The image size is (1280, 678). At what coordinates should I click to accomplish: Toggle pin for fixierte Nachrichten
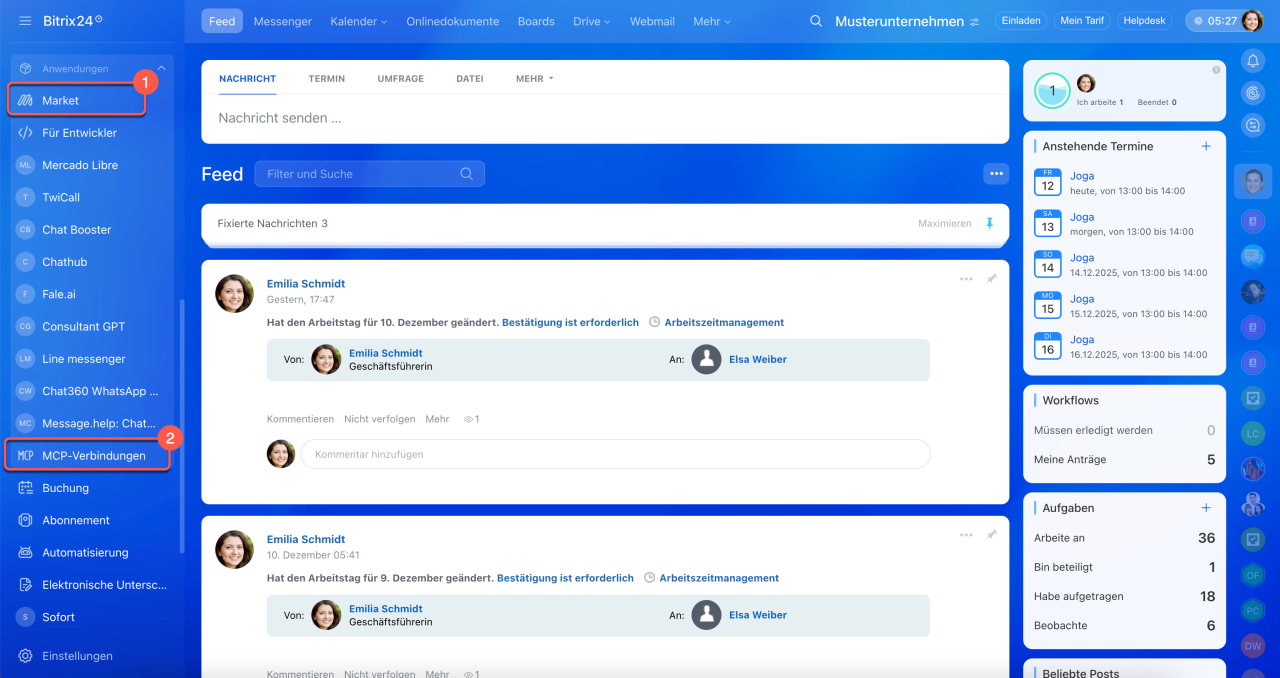click(x=990, y=224)
